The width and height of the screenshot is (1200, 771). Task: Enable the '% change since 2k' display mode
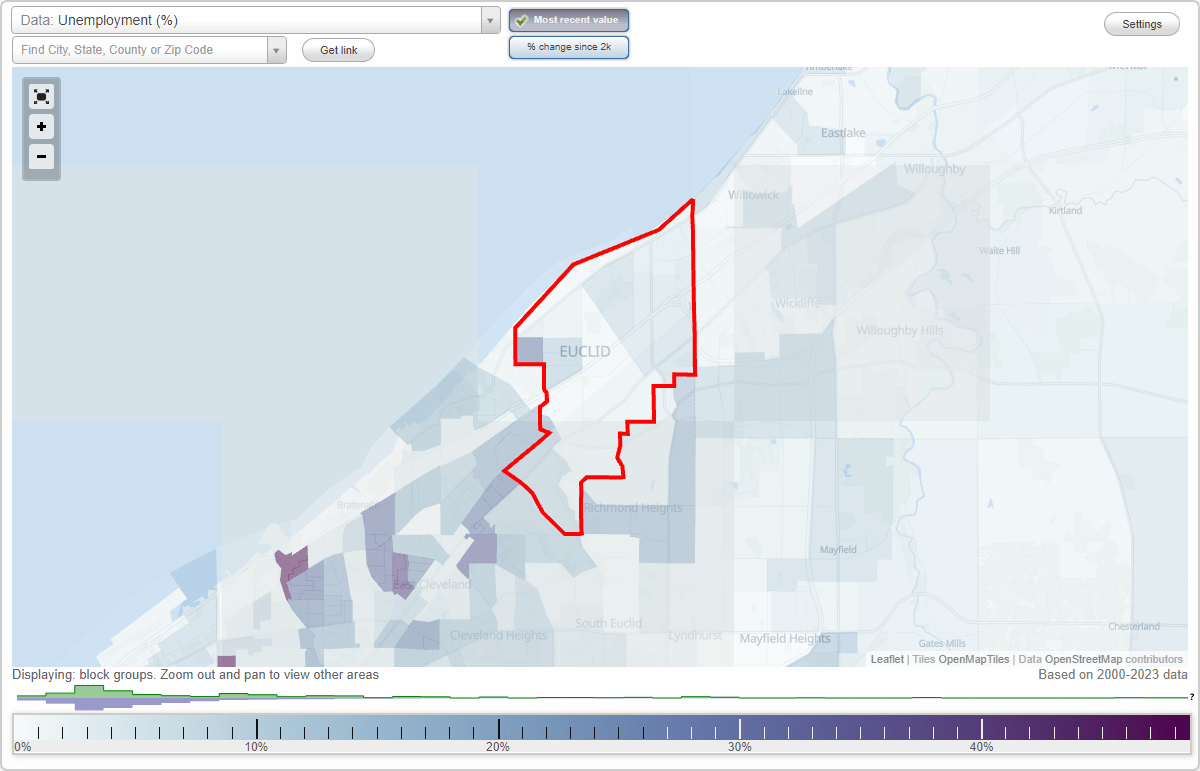569,46
